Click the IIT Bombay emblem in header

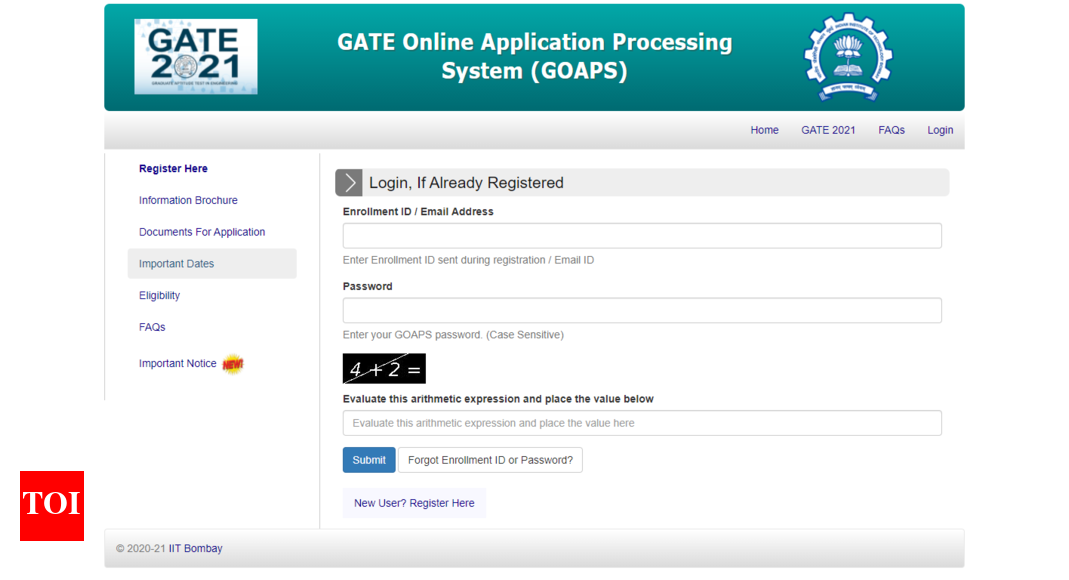point(848,57)
